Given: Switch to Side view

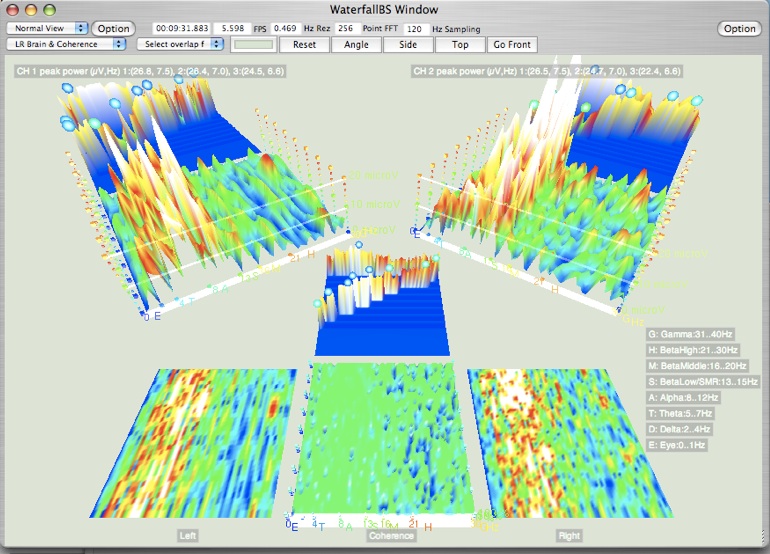Looking at the screenshot, I should click(x=408, y=44).
